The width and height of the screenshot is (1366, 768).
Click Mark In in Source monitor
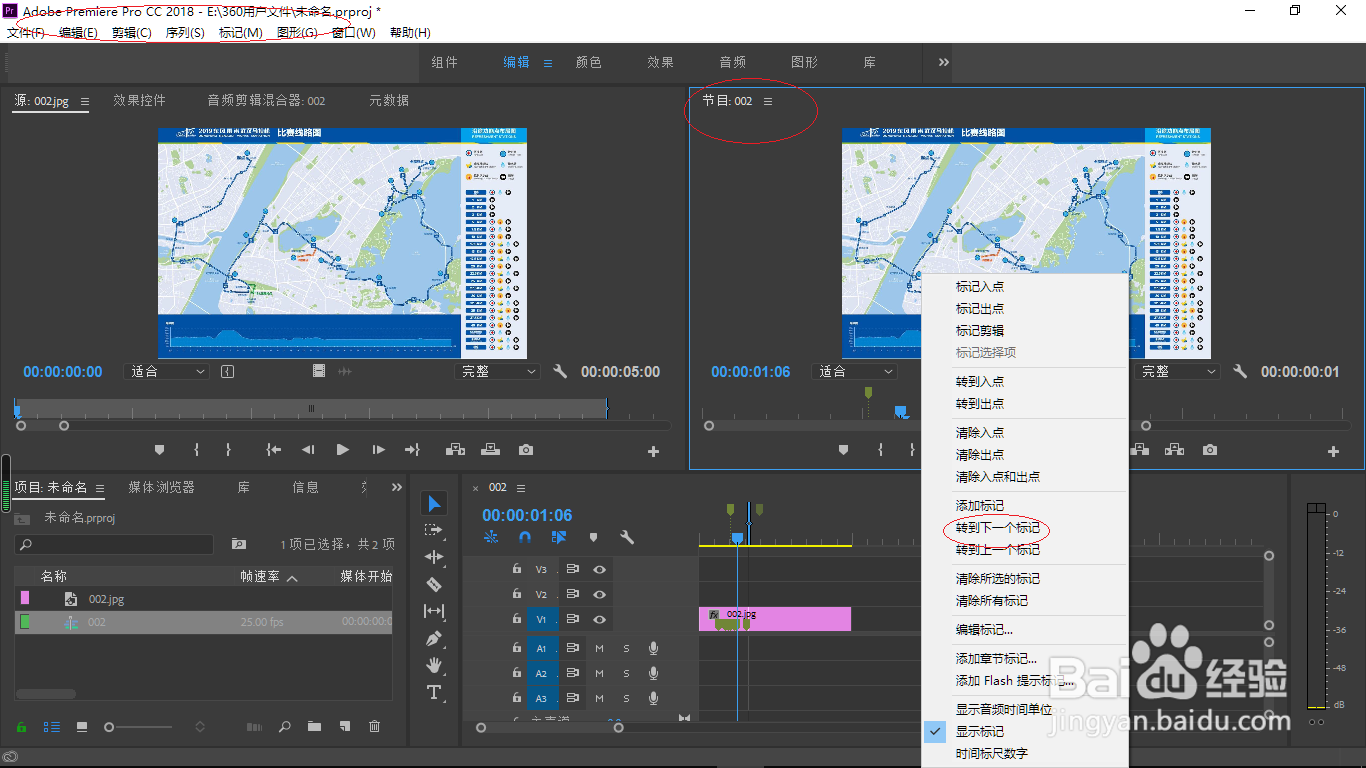(x=196, y=450)
